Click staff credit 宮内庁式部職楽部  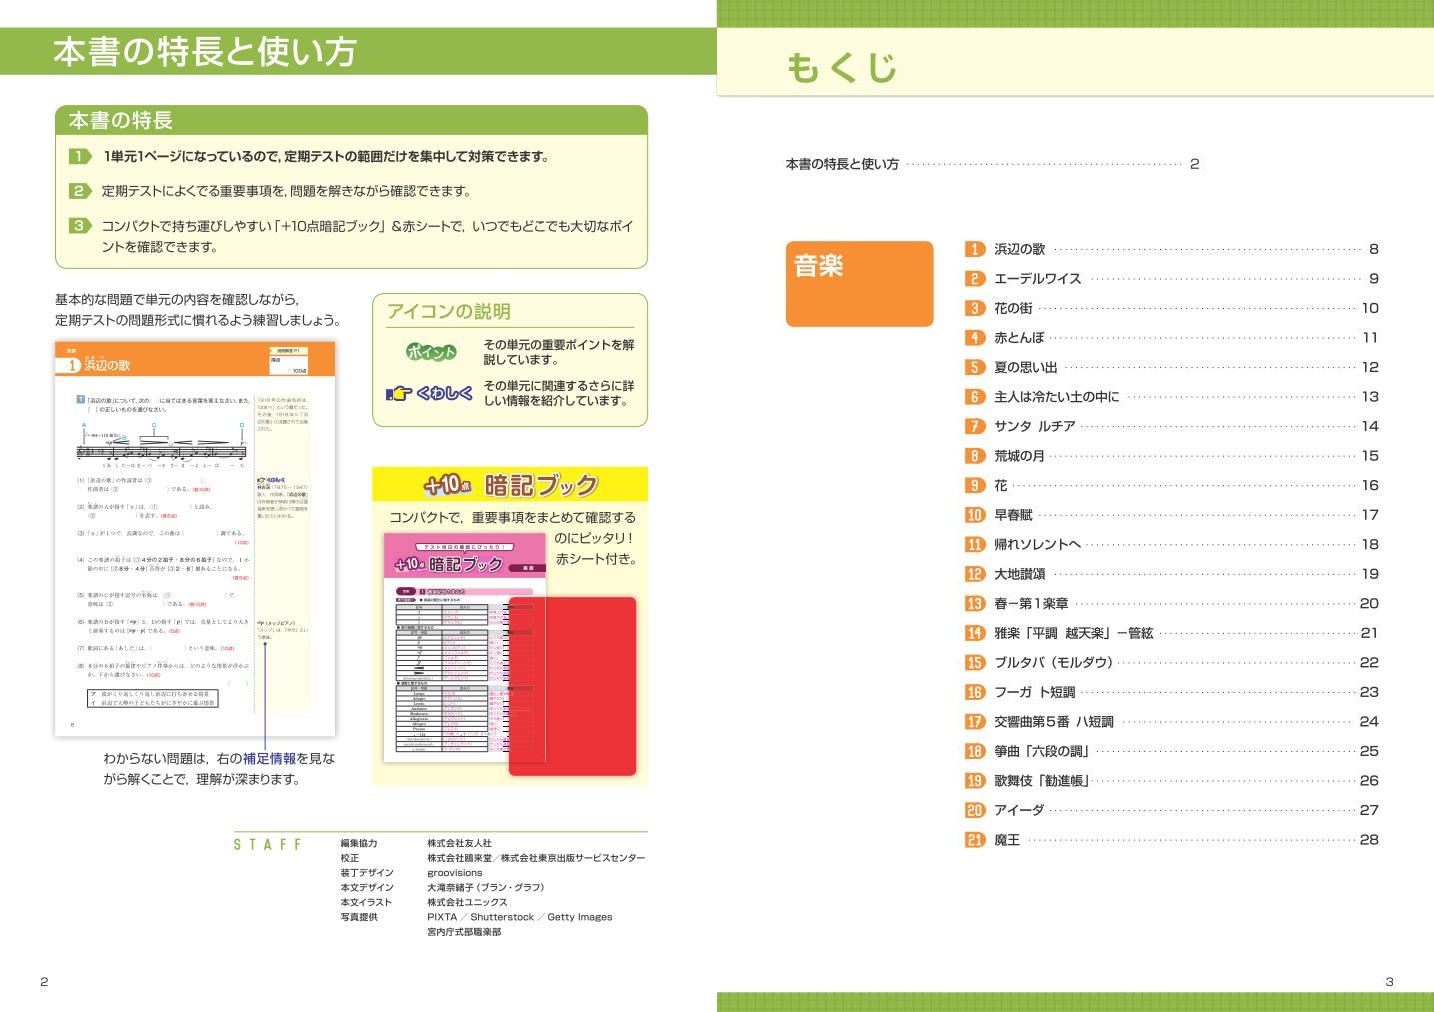(464, 932)
